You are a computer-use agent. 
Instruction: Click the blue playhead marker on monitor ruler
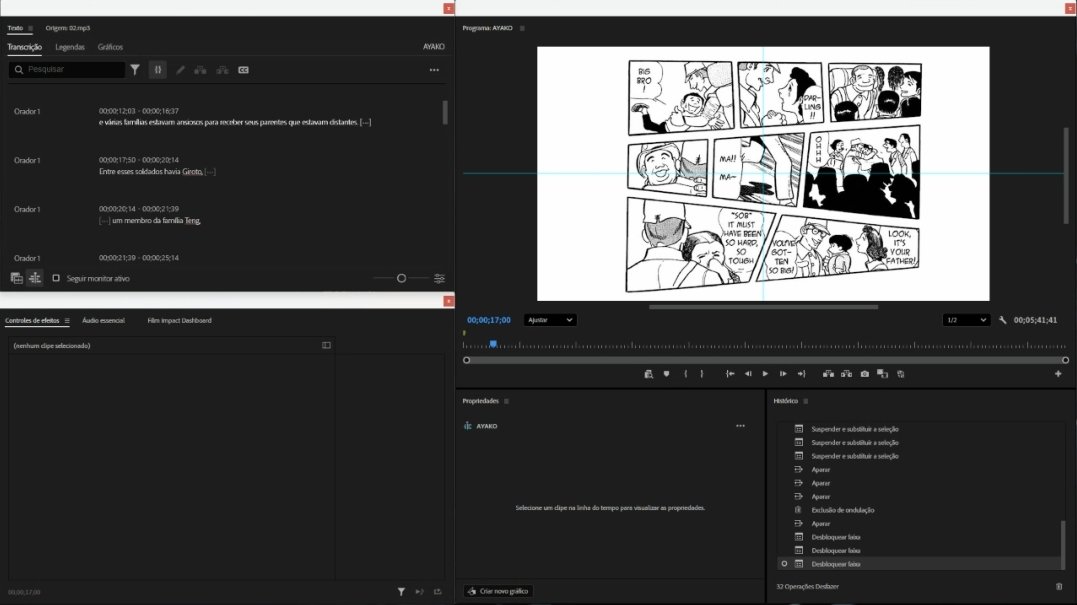[x=493, y=343]
